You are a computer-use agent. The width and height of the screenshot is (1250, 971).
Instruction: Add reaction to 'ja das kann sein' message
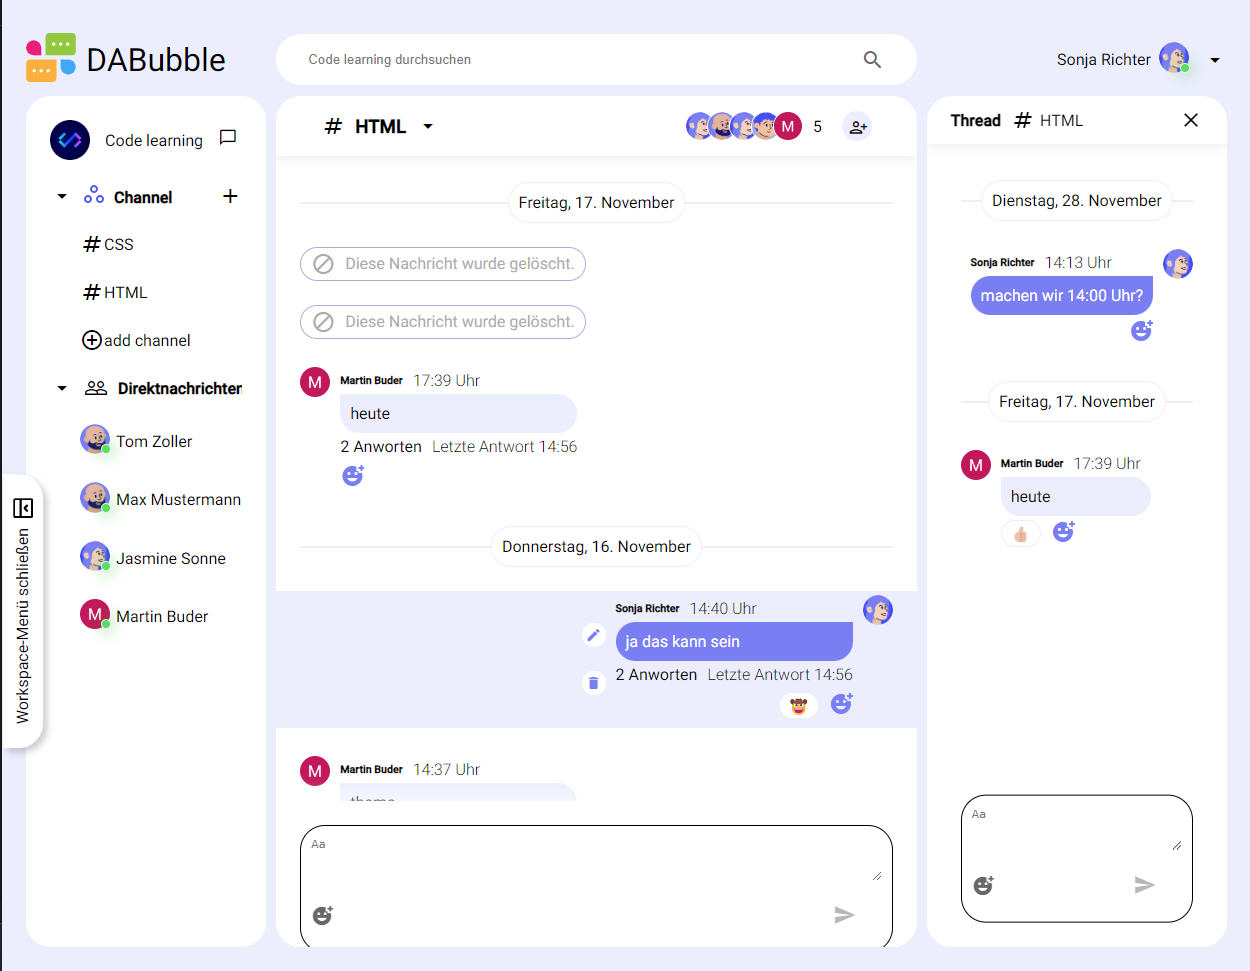point(842,703)
